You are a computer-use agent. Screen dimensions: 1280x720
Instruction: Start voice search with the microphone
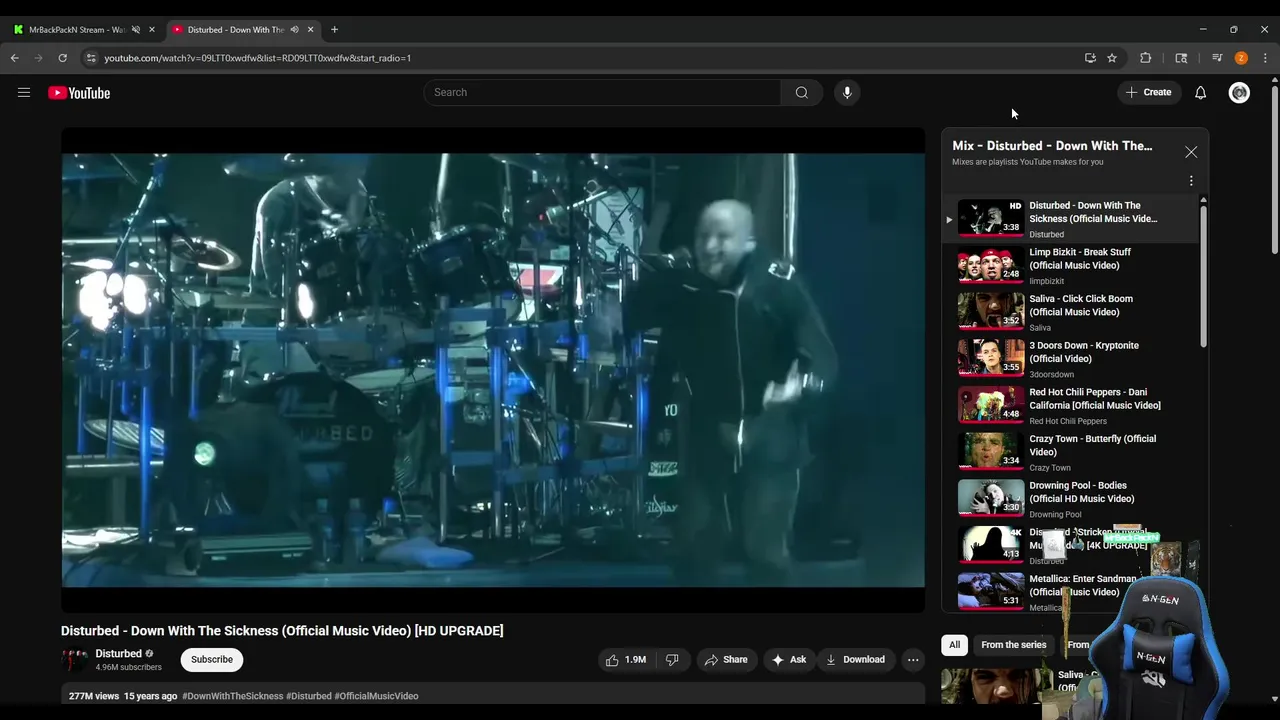click(847, 92)
